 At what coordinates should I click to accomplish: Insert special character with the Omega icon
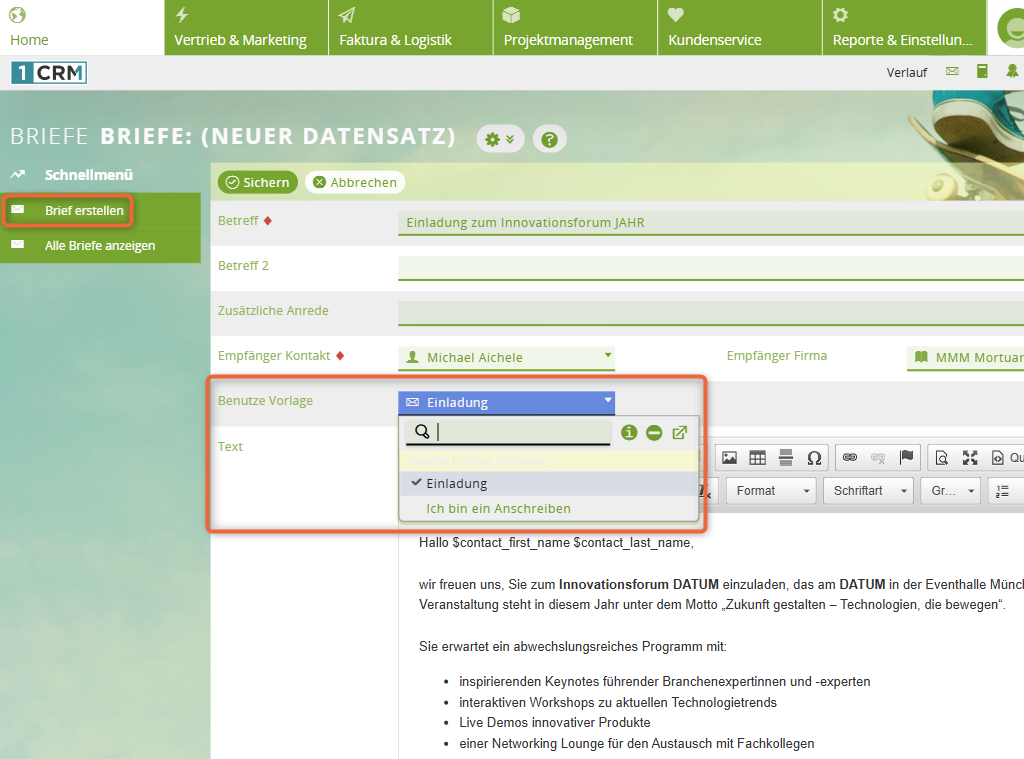click(814, 457)
